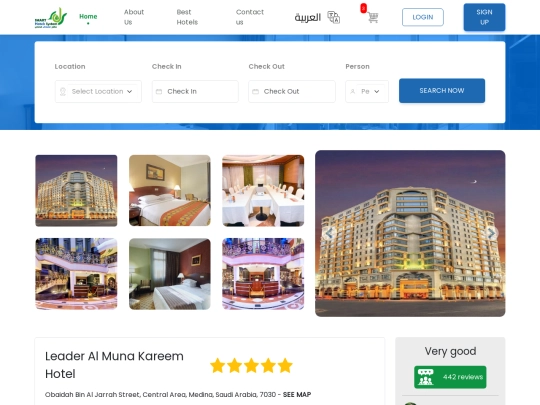Screen dimensions: 540x405
Task: Click the Smart Hotels System logo
Action: point(51,18)
